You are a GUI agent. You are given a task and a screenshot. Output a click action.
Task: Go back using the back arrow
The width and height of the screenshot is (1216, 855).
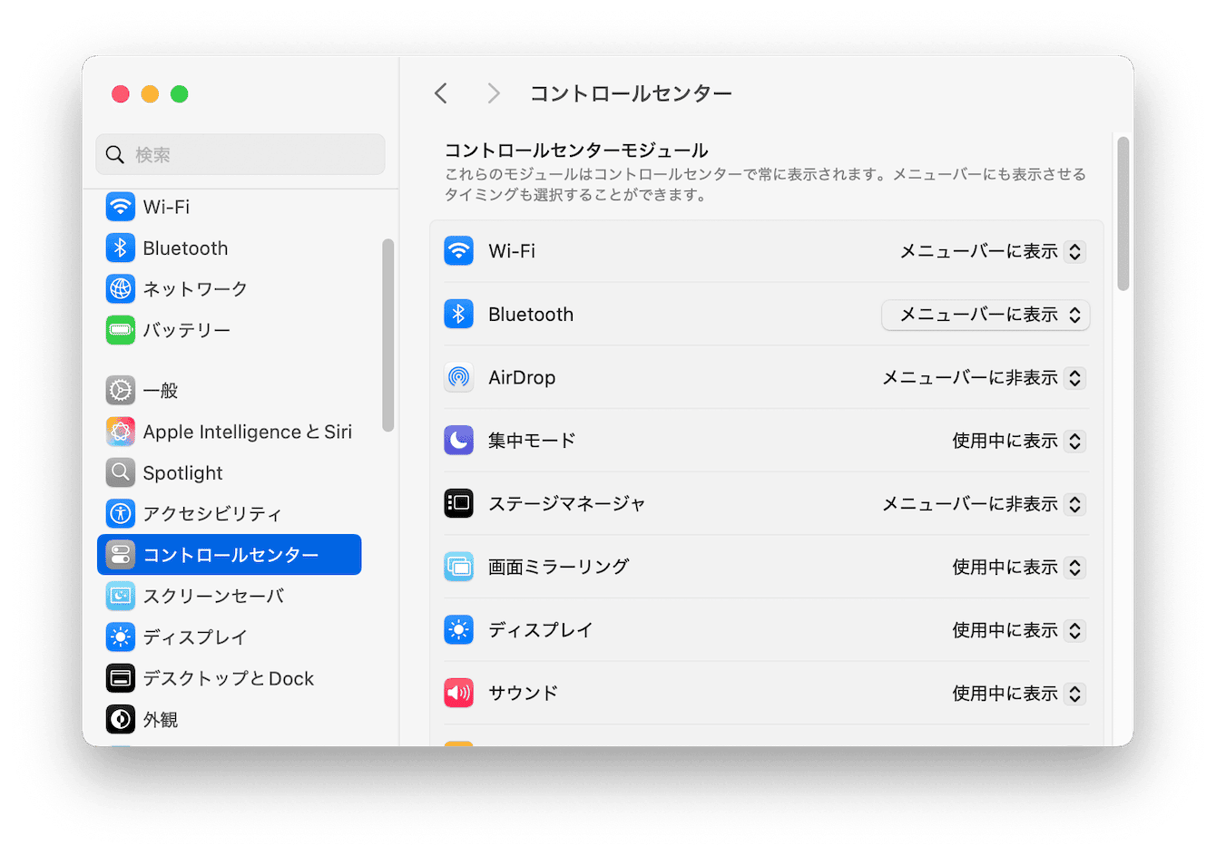[x=440, y=92]
